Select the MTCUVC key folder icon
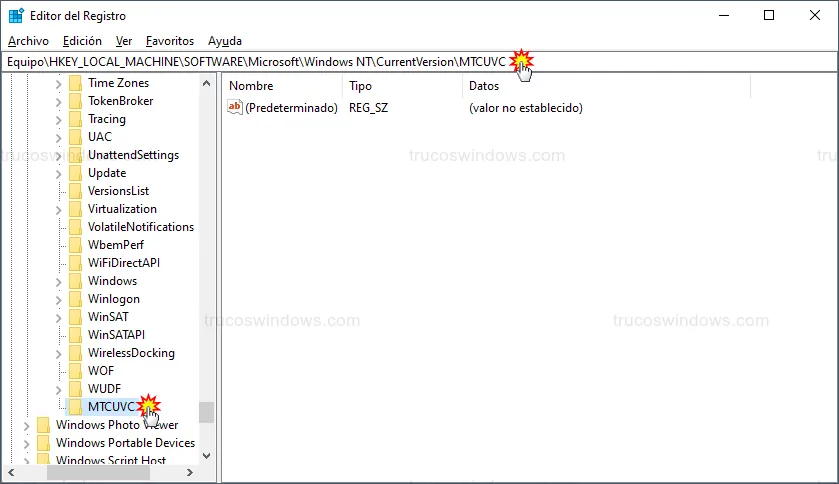The image size is (839, 484). (75, 407)
